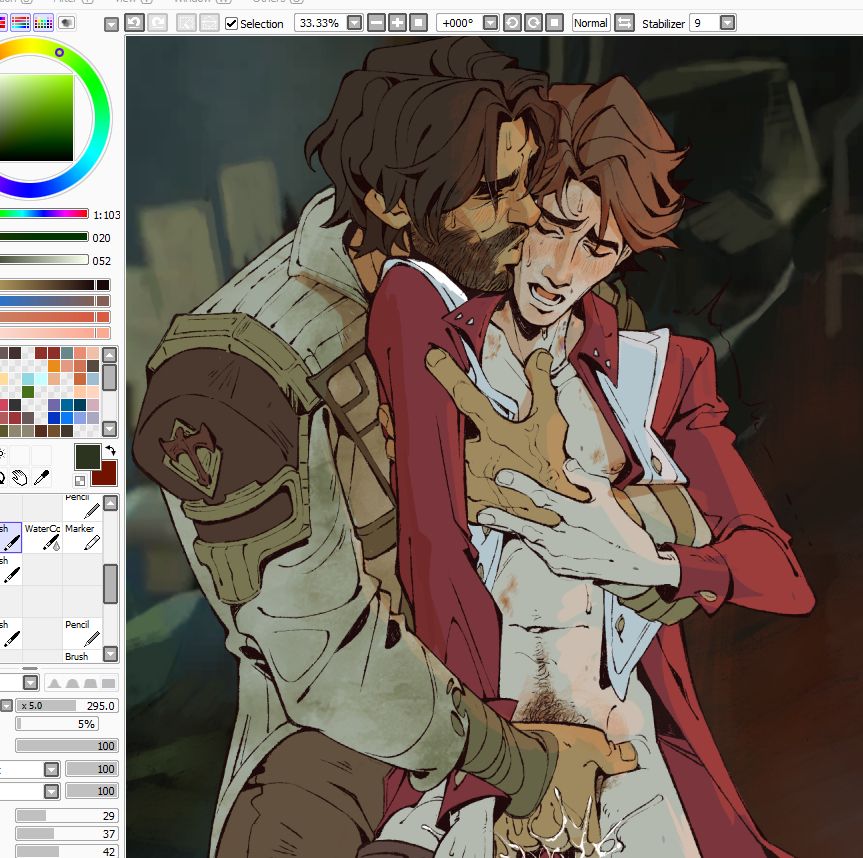Adjust the min size slider showing 5%

click(57, 724)
